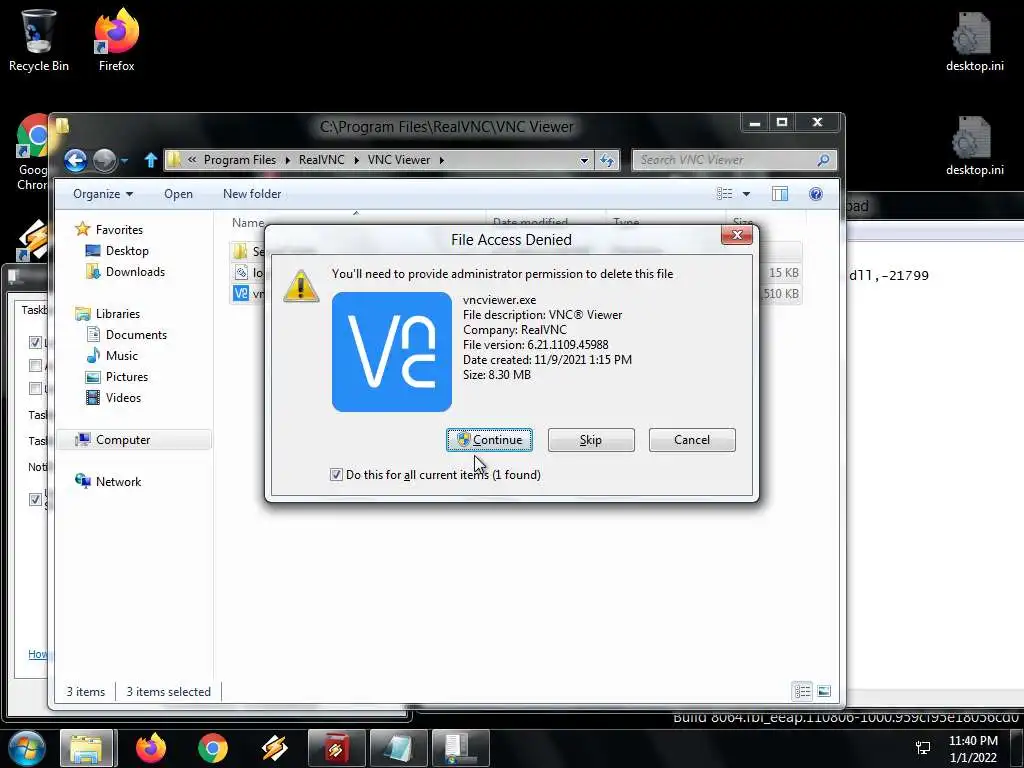The width and height of the screenshot is (1024, 768).
Task: Click the Winamp lightning icon on taskbar
Action: pos(274,748)
